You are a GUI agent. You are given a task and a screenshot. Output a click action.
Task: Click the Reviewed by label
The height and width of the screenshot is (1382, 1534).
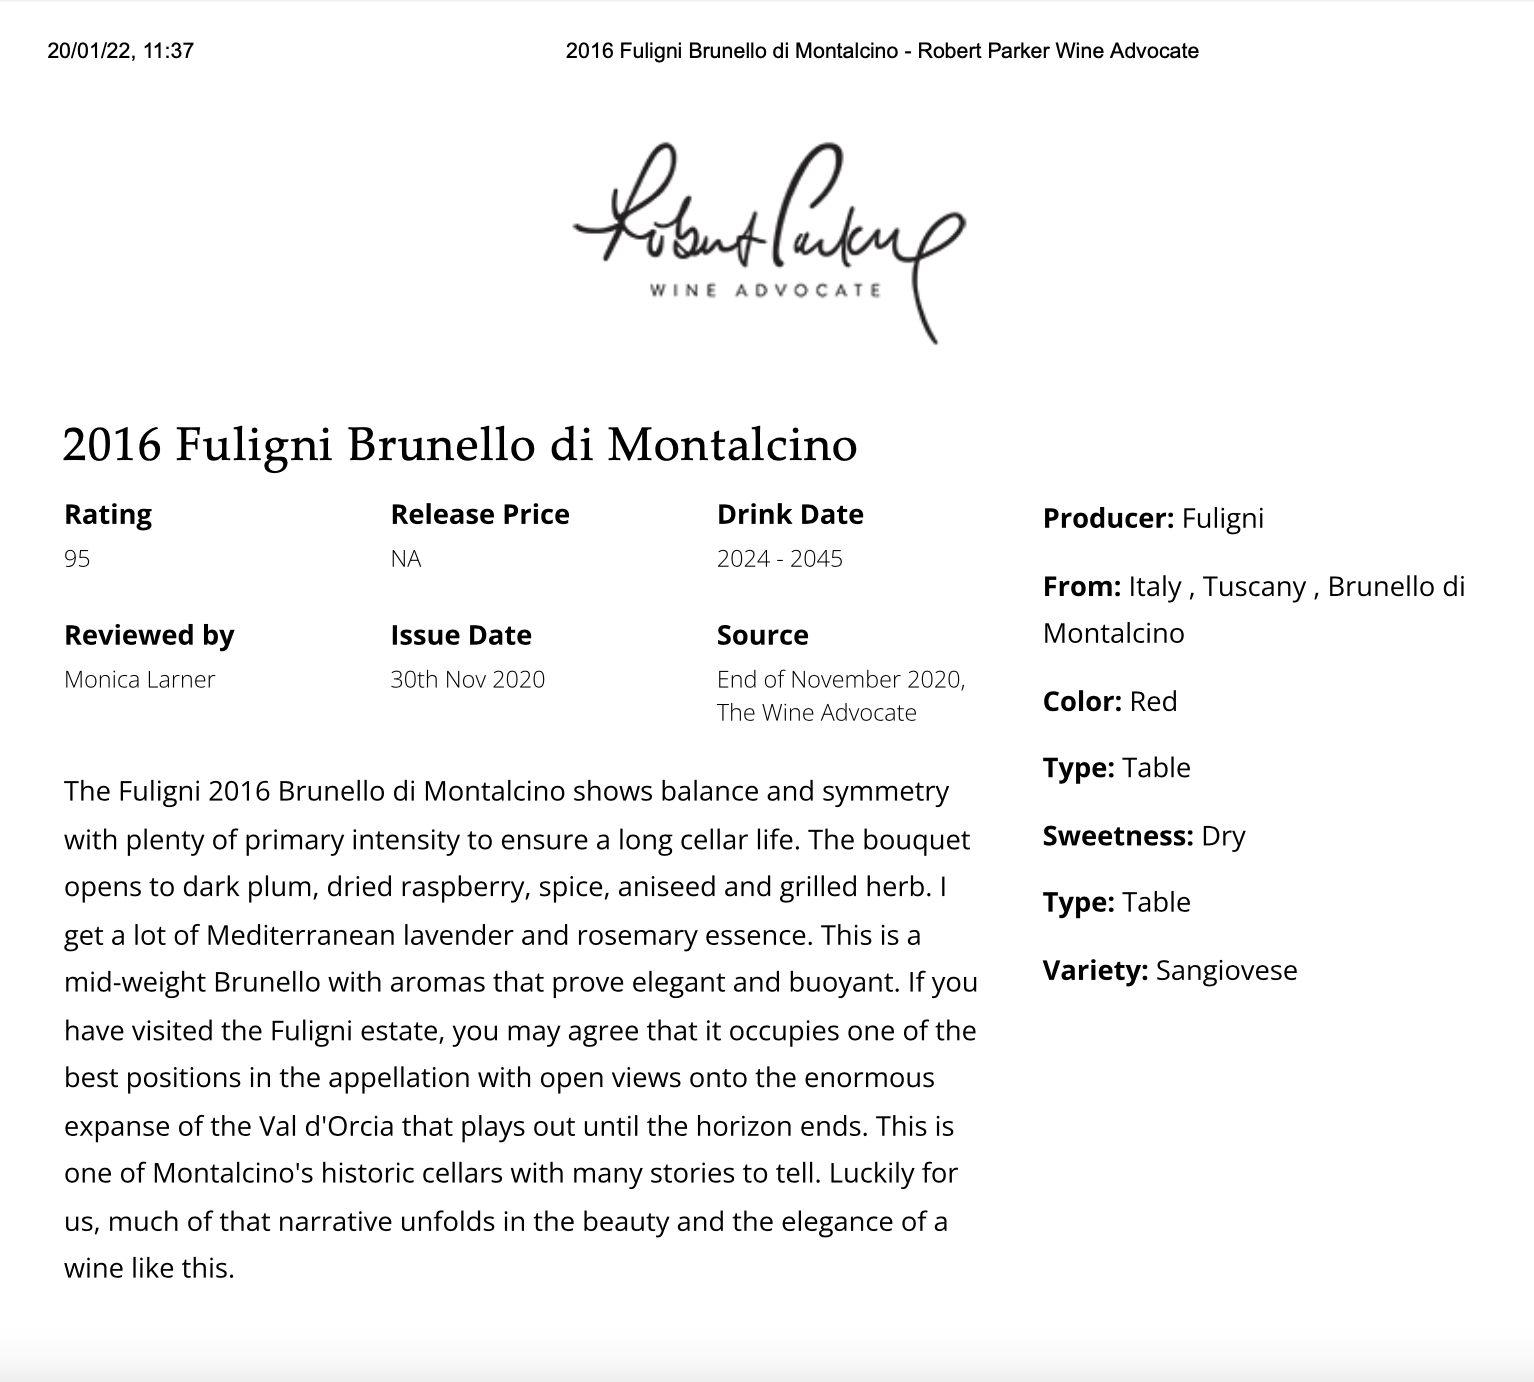tap(149, 635)
